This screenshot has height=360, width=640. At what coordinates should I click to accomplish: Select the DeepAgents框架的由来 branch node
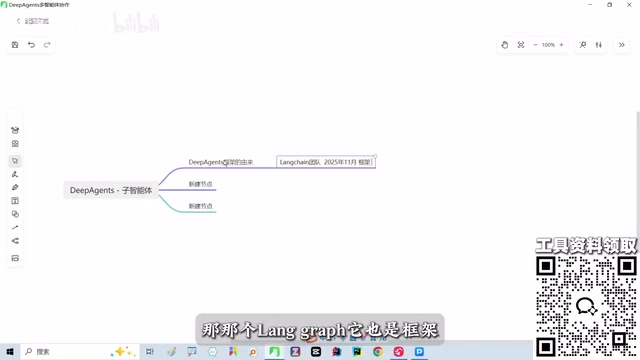221,162
